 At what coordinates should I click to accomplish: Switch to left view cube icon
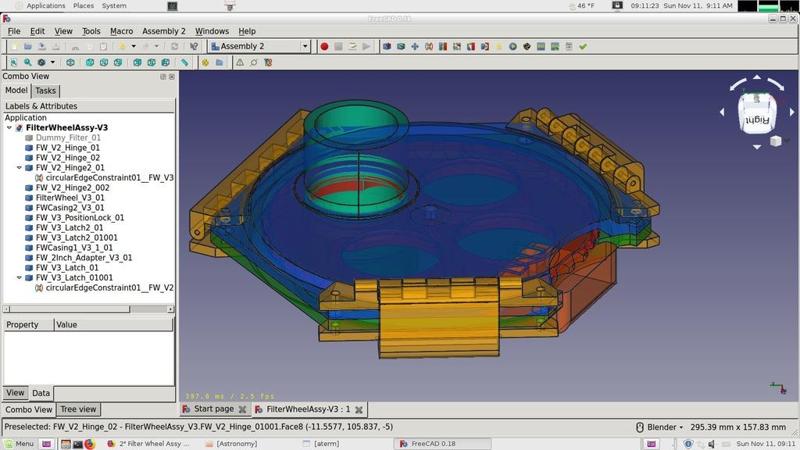coord(165,62)
